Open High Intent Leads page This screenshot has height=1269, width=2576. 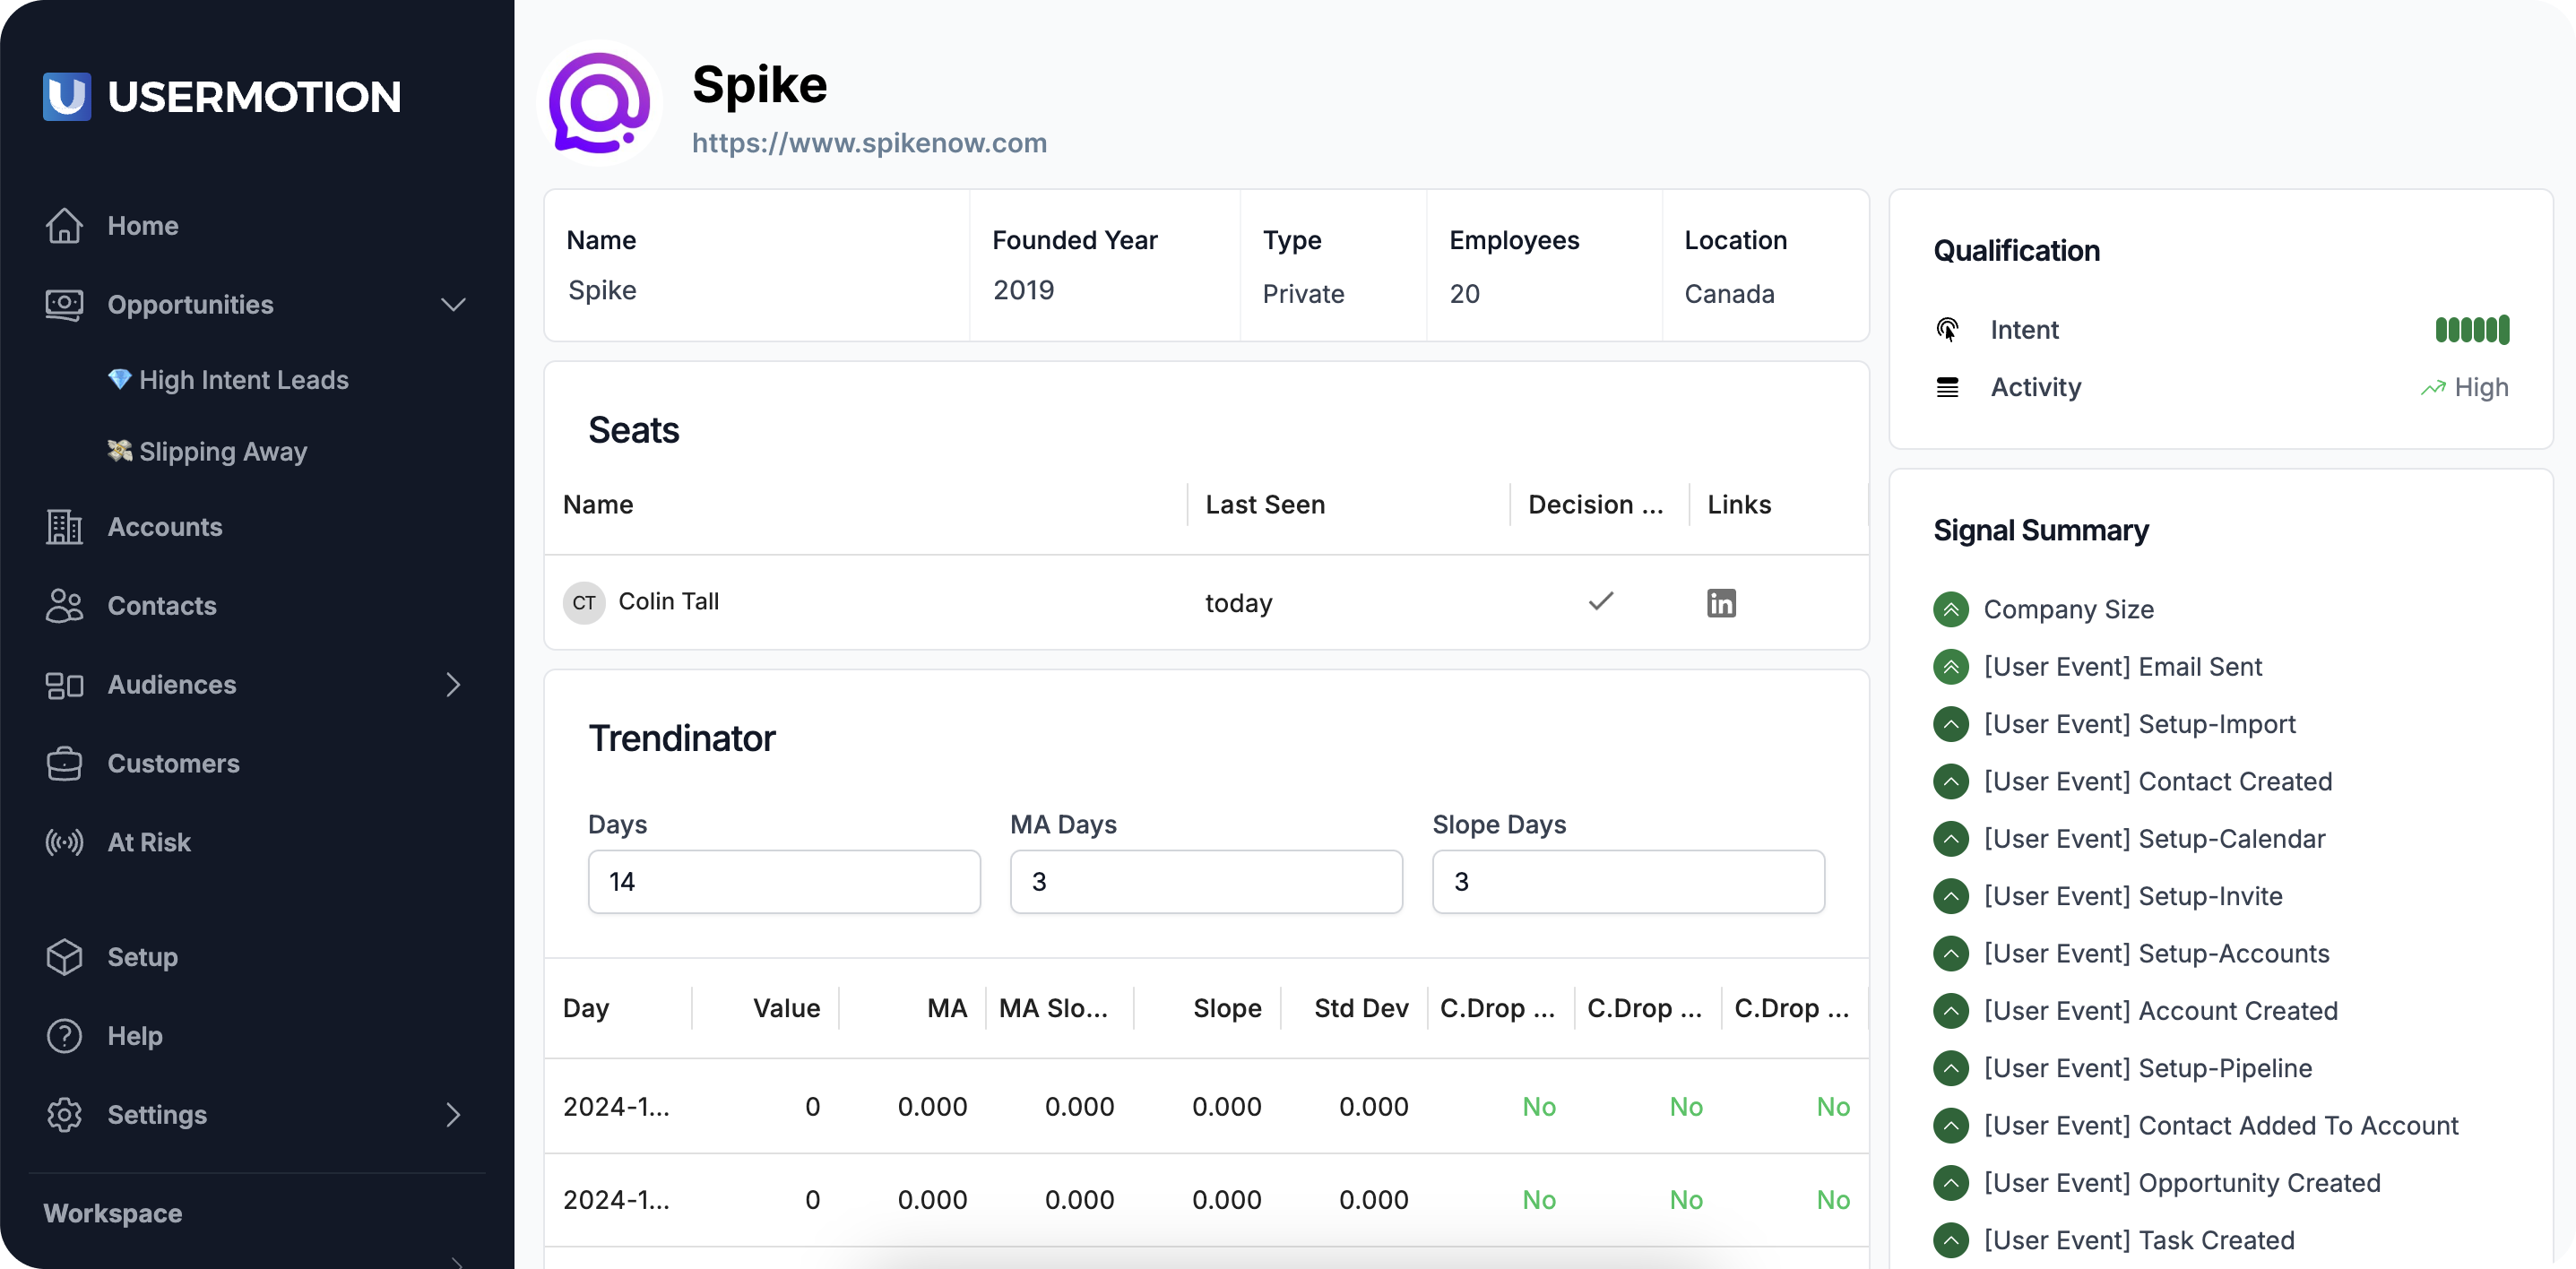pos(243,380)
